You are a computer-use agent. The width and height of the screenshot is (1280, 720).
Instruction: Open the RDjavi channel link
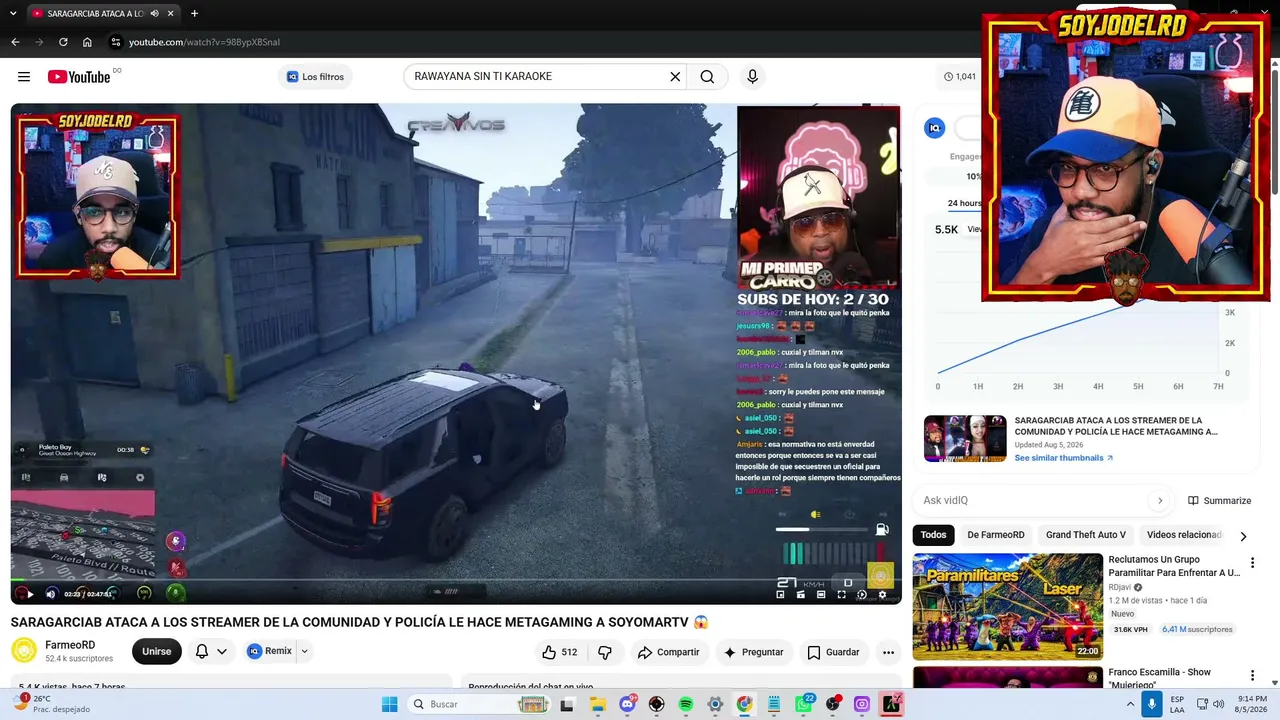pyautogui.click(x=1119, y=588)
